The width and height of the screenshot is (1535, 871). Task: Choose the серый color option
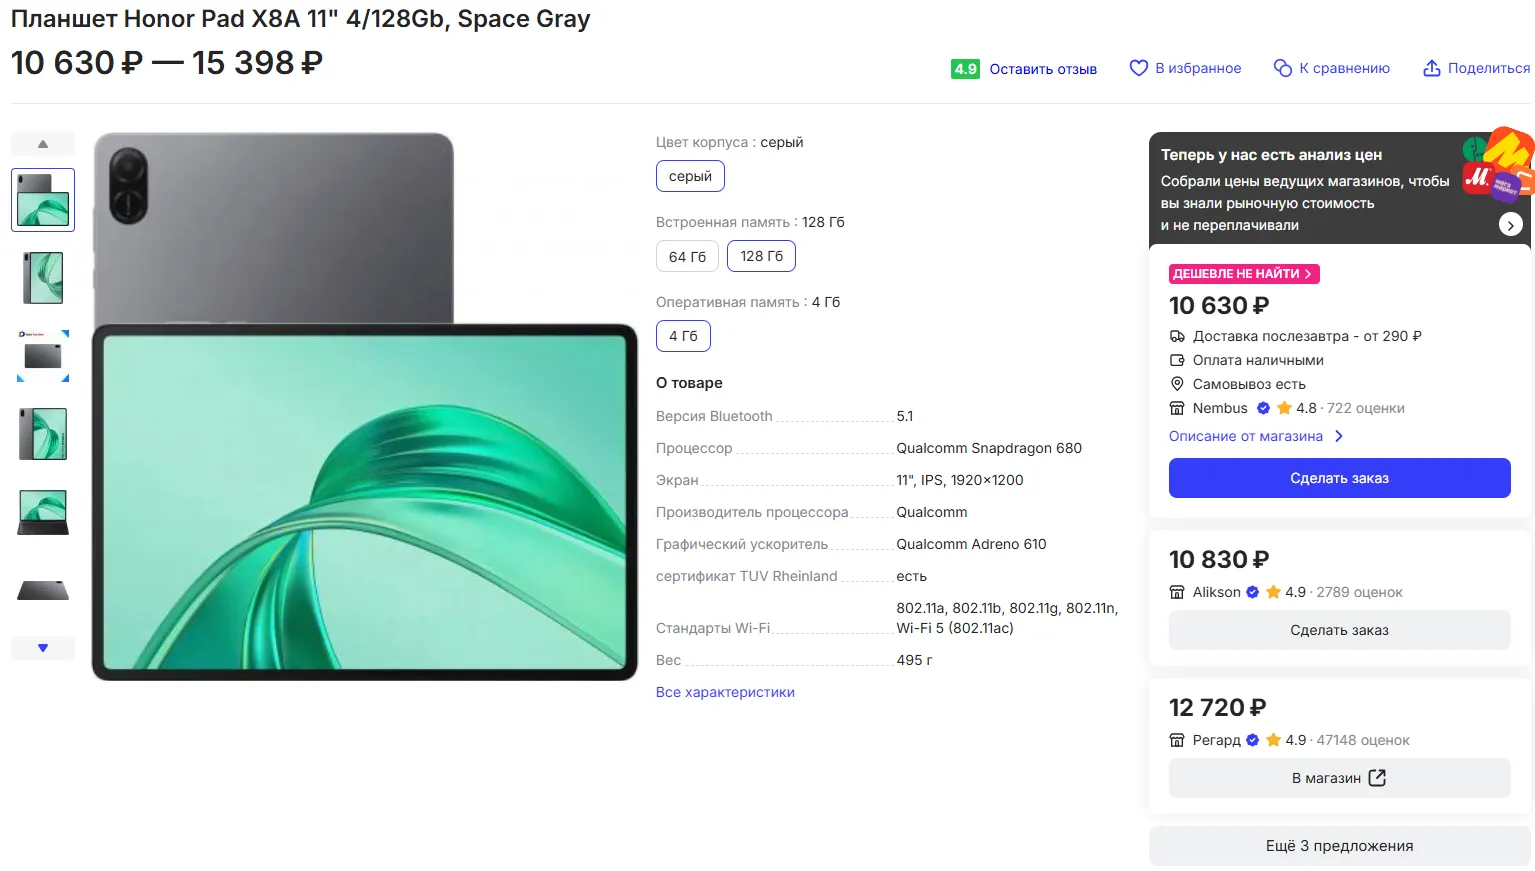click(690, 176)
